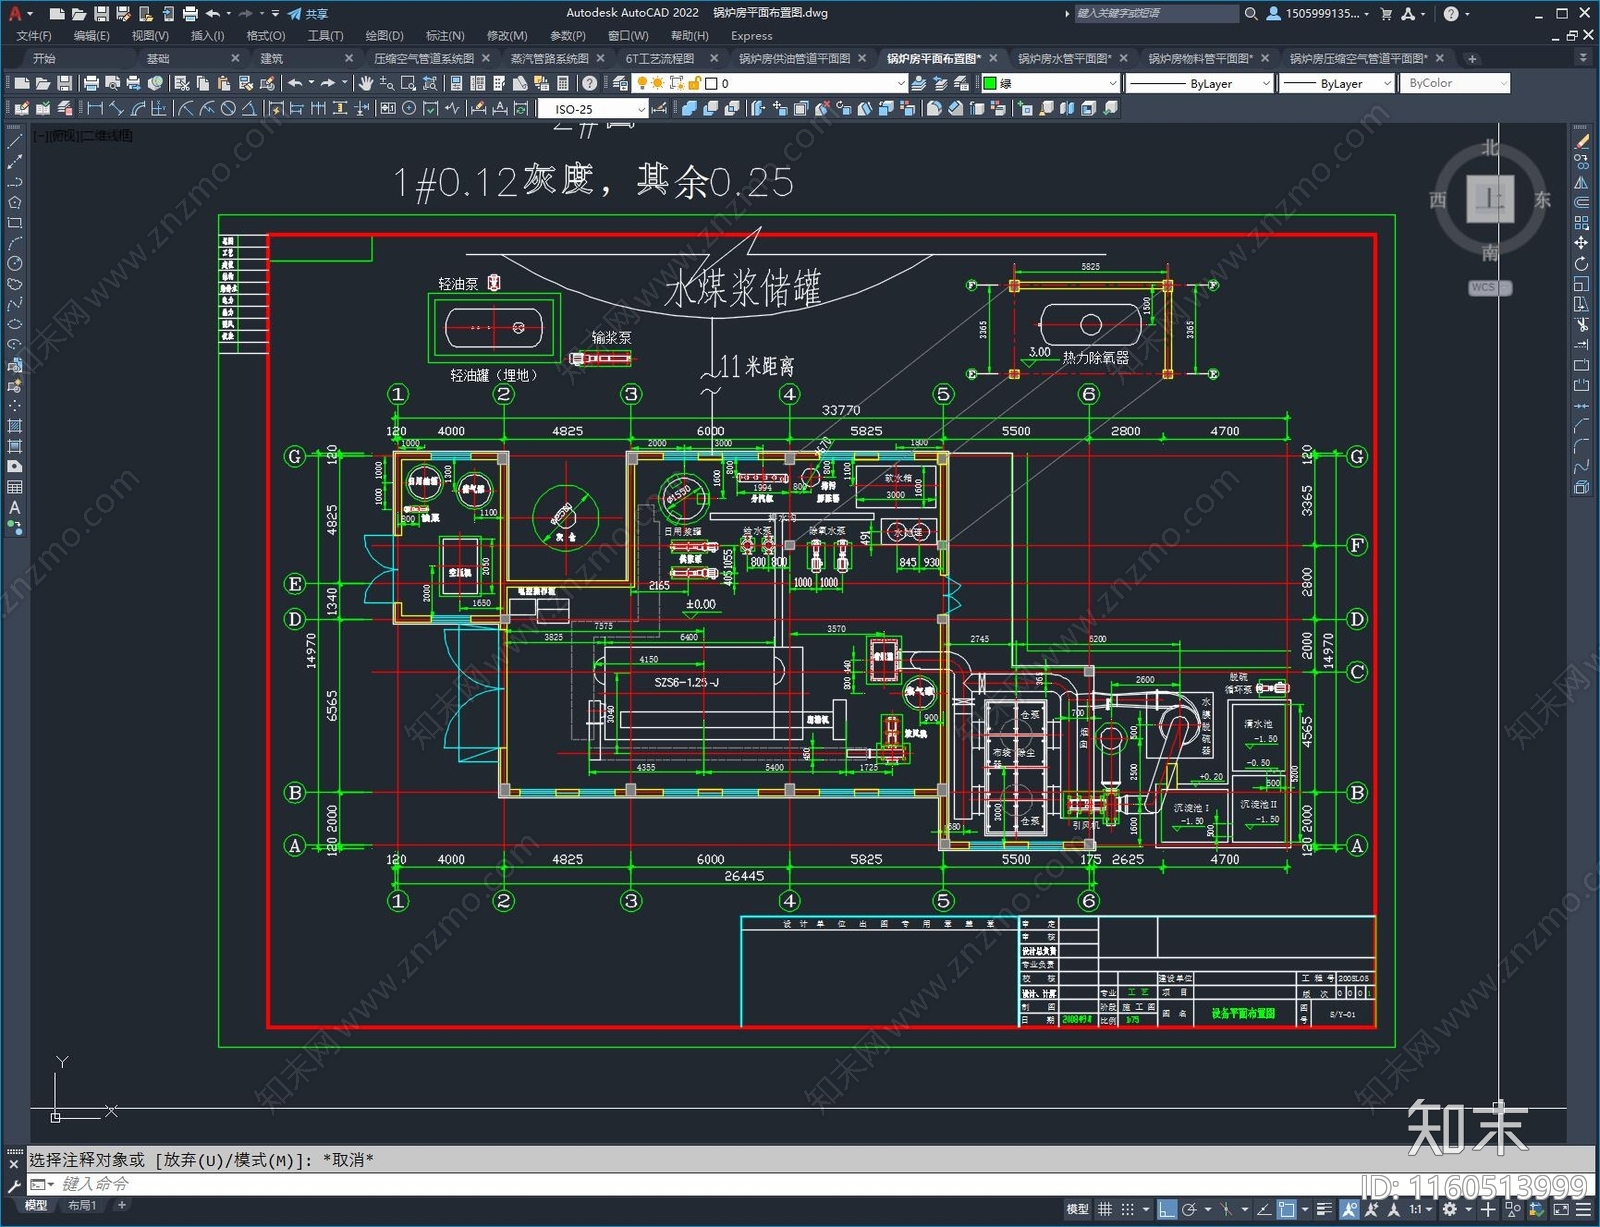Open the ISO-25 dimension style dropdown

(593, 109)
